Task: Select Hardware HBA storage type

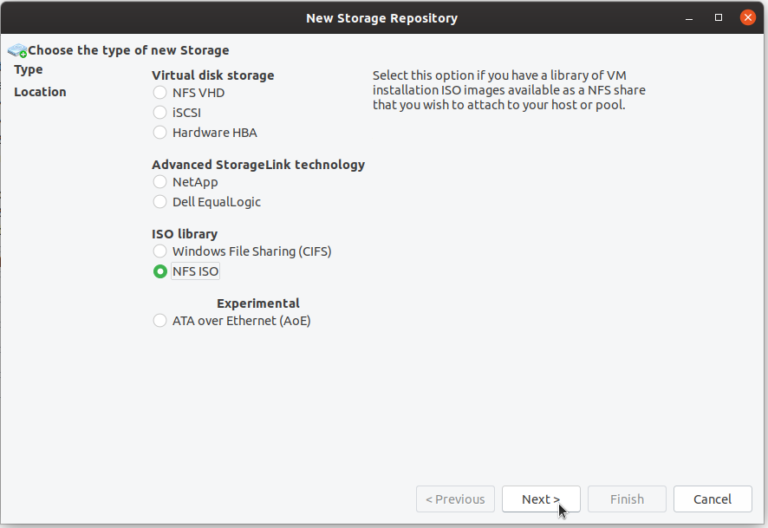Action: point(160,132)
